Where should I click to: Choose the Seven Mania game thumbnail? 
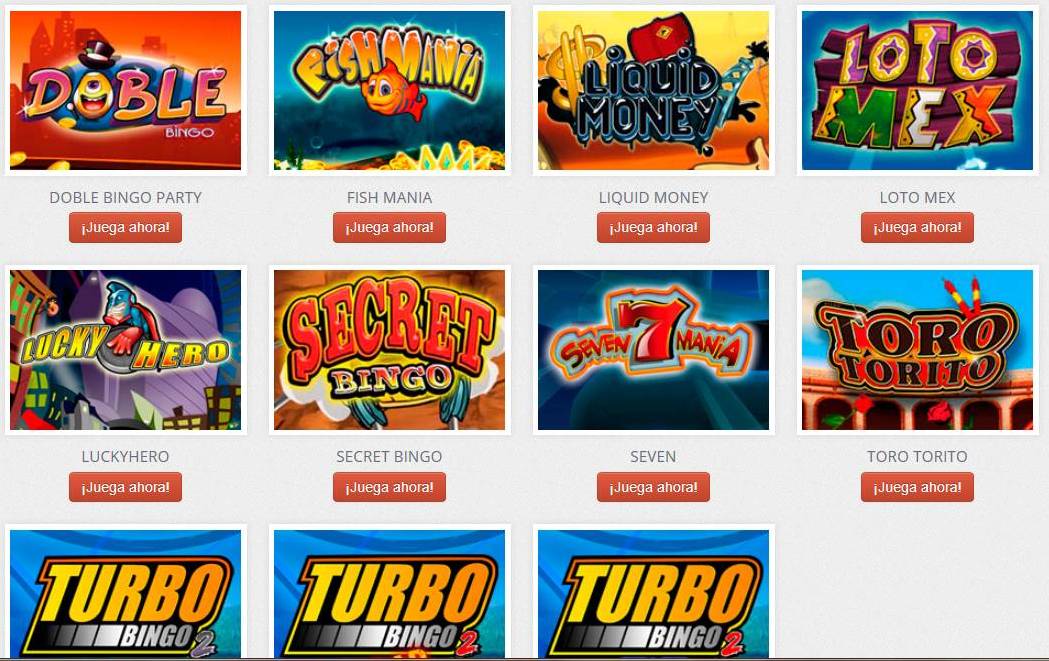tap(653, 350)
